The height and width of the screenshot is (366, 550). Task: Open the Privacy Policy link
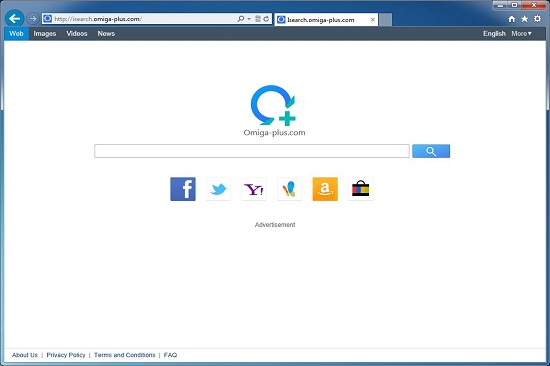(x=66, y=355)
